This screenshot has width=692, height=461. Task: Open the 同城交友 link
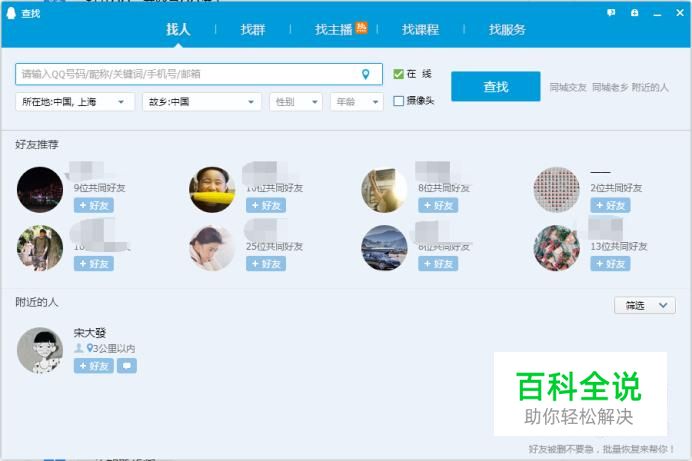click(x=568, y=87)
